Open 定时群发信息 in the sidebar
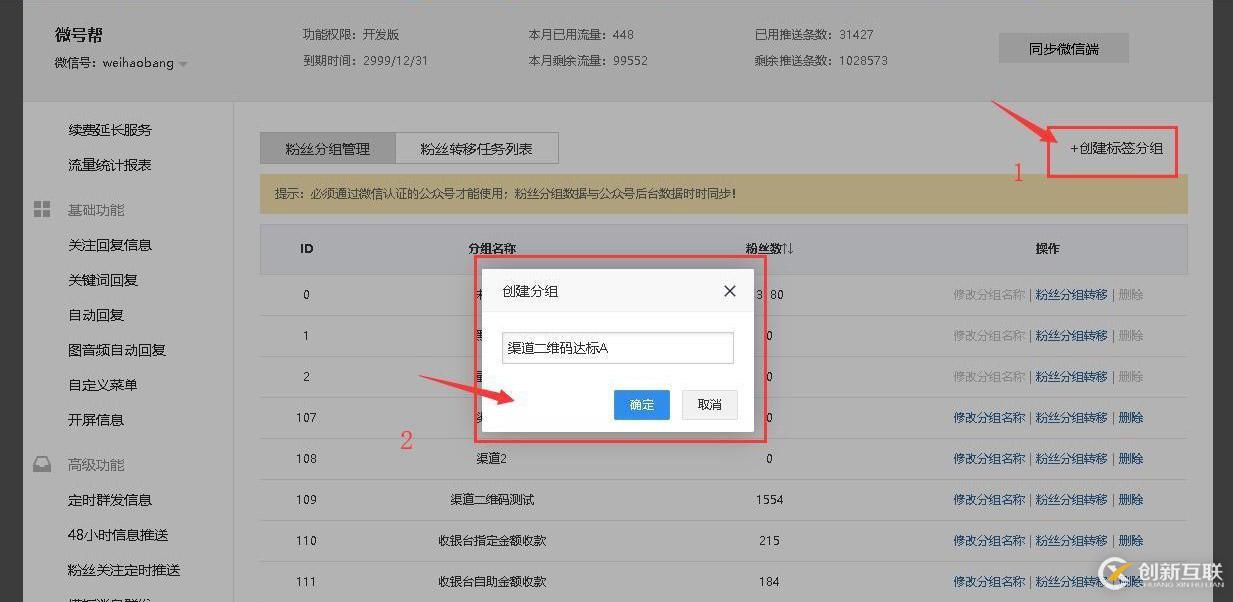Screen dimensions: 1233x602 click(x=110, y=500)
